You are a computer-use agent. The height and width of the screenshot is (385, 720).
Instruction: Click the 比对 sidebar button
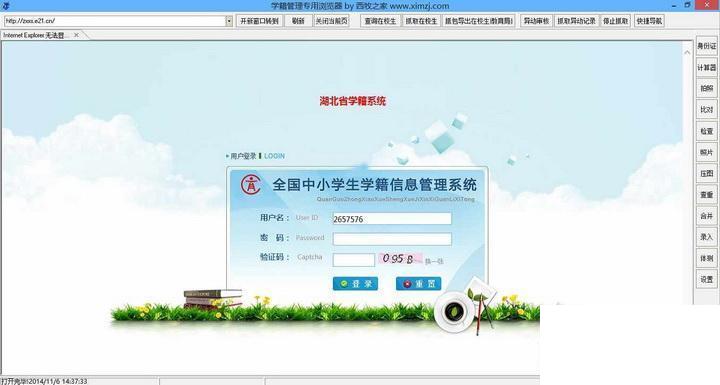(706, 110)
